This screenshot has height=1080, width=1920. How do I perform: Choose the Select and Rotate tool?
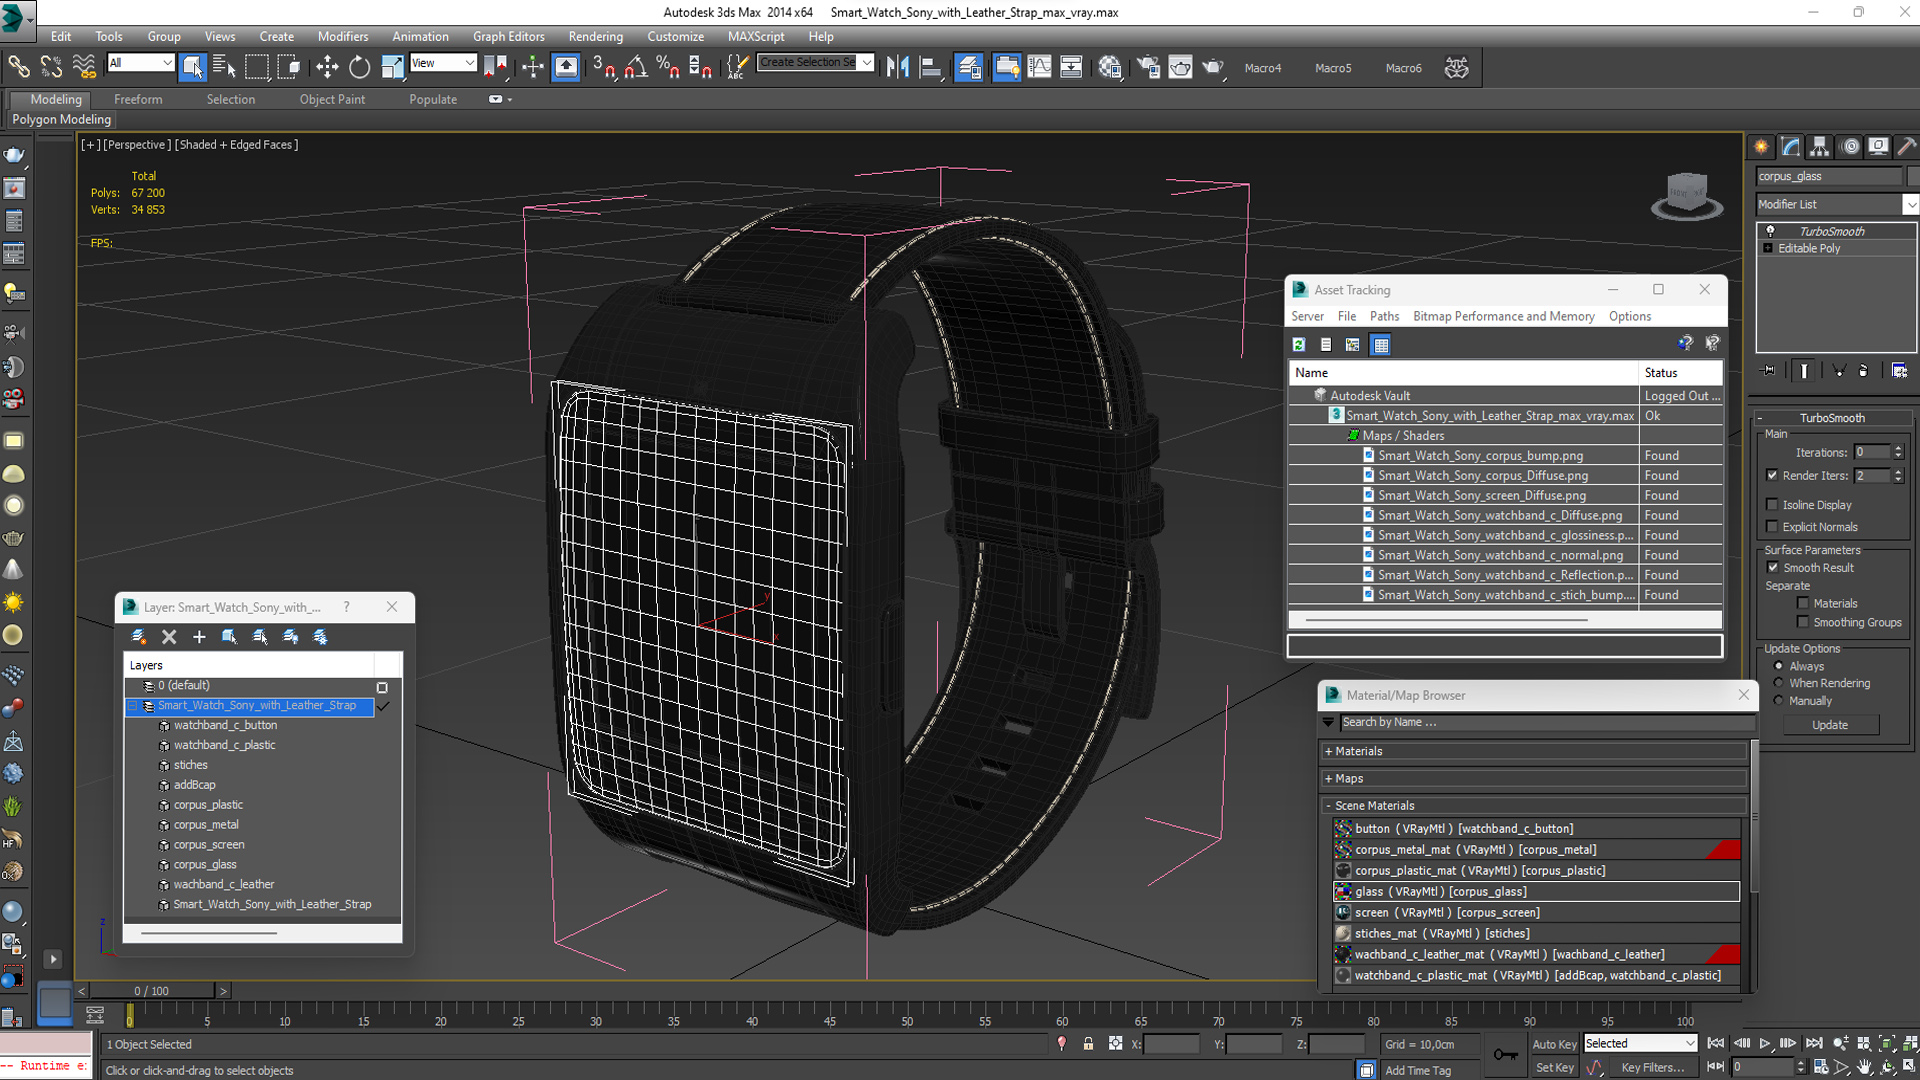[x=359, y=67]
